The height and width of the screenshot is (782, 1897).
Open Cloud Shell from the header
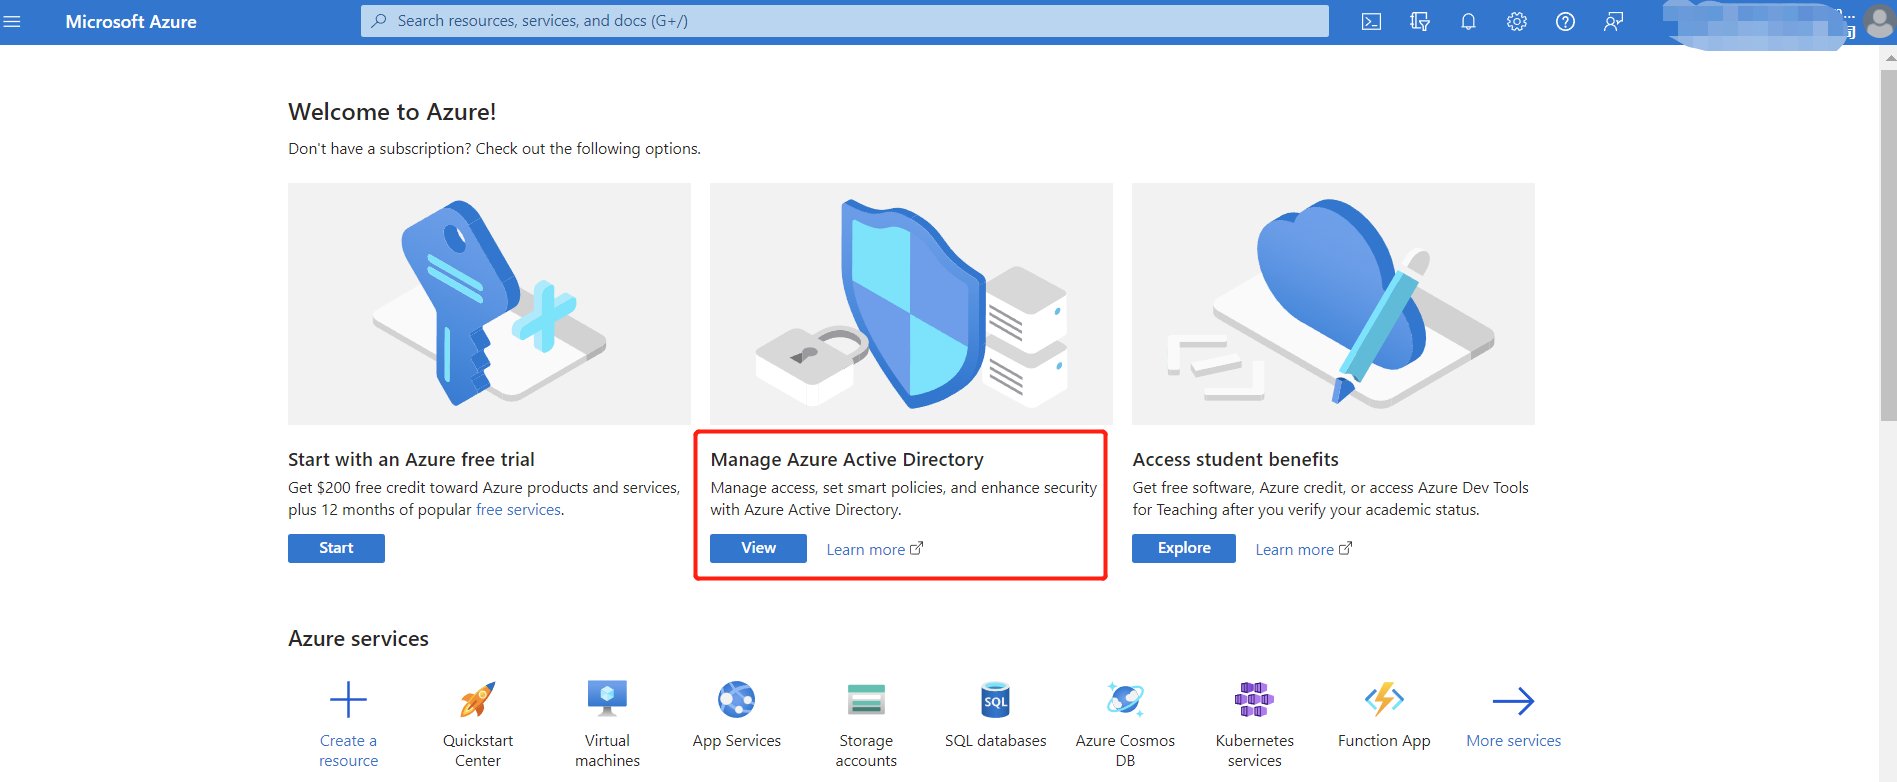point(1371,21)
